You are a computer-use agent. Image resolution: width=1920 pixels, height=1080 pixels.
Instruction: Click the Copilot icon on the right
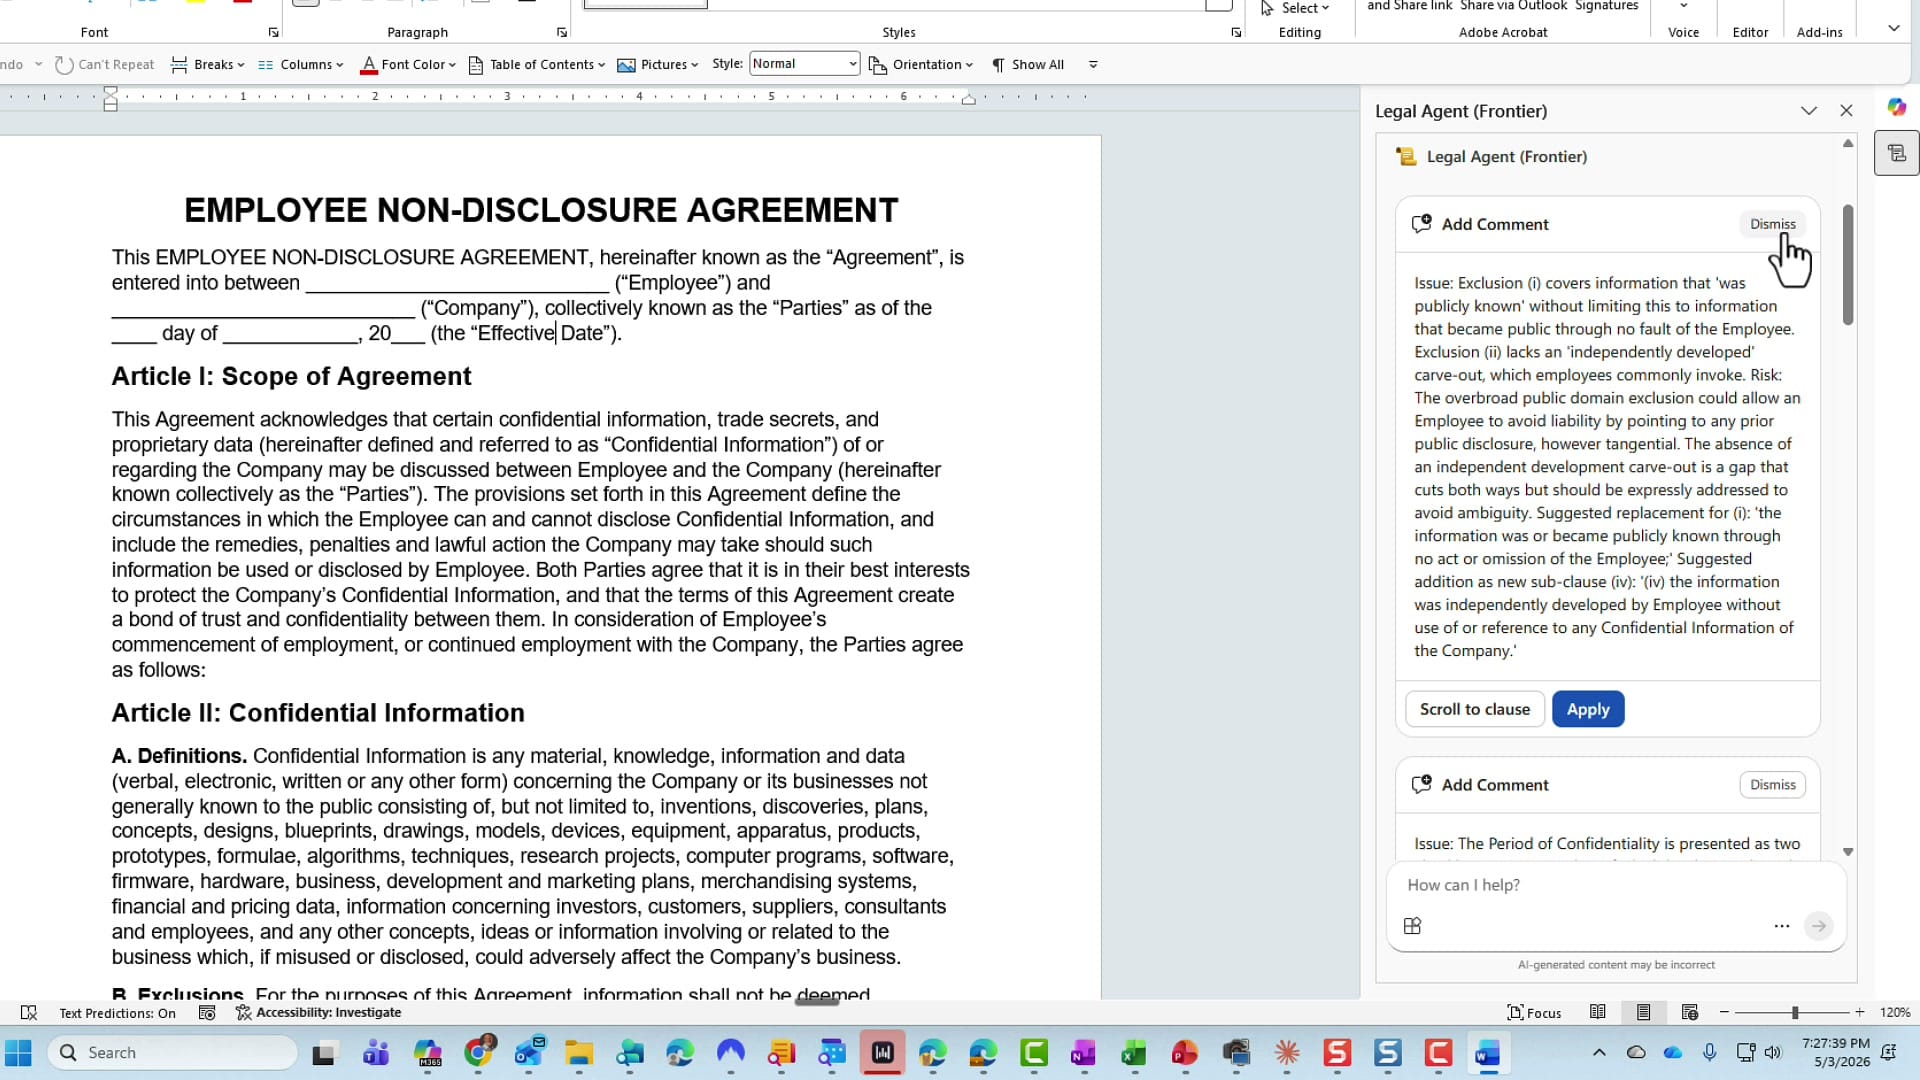(1896, 107)
